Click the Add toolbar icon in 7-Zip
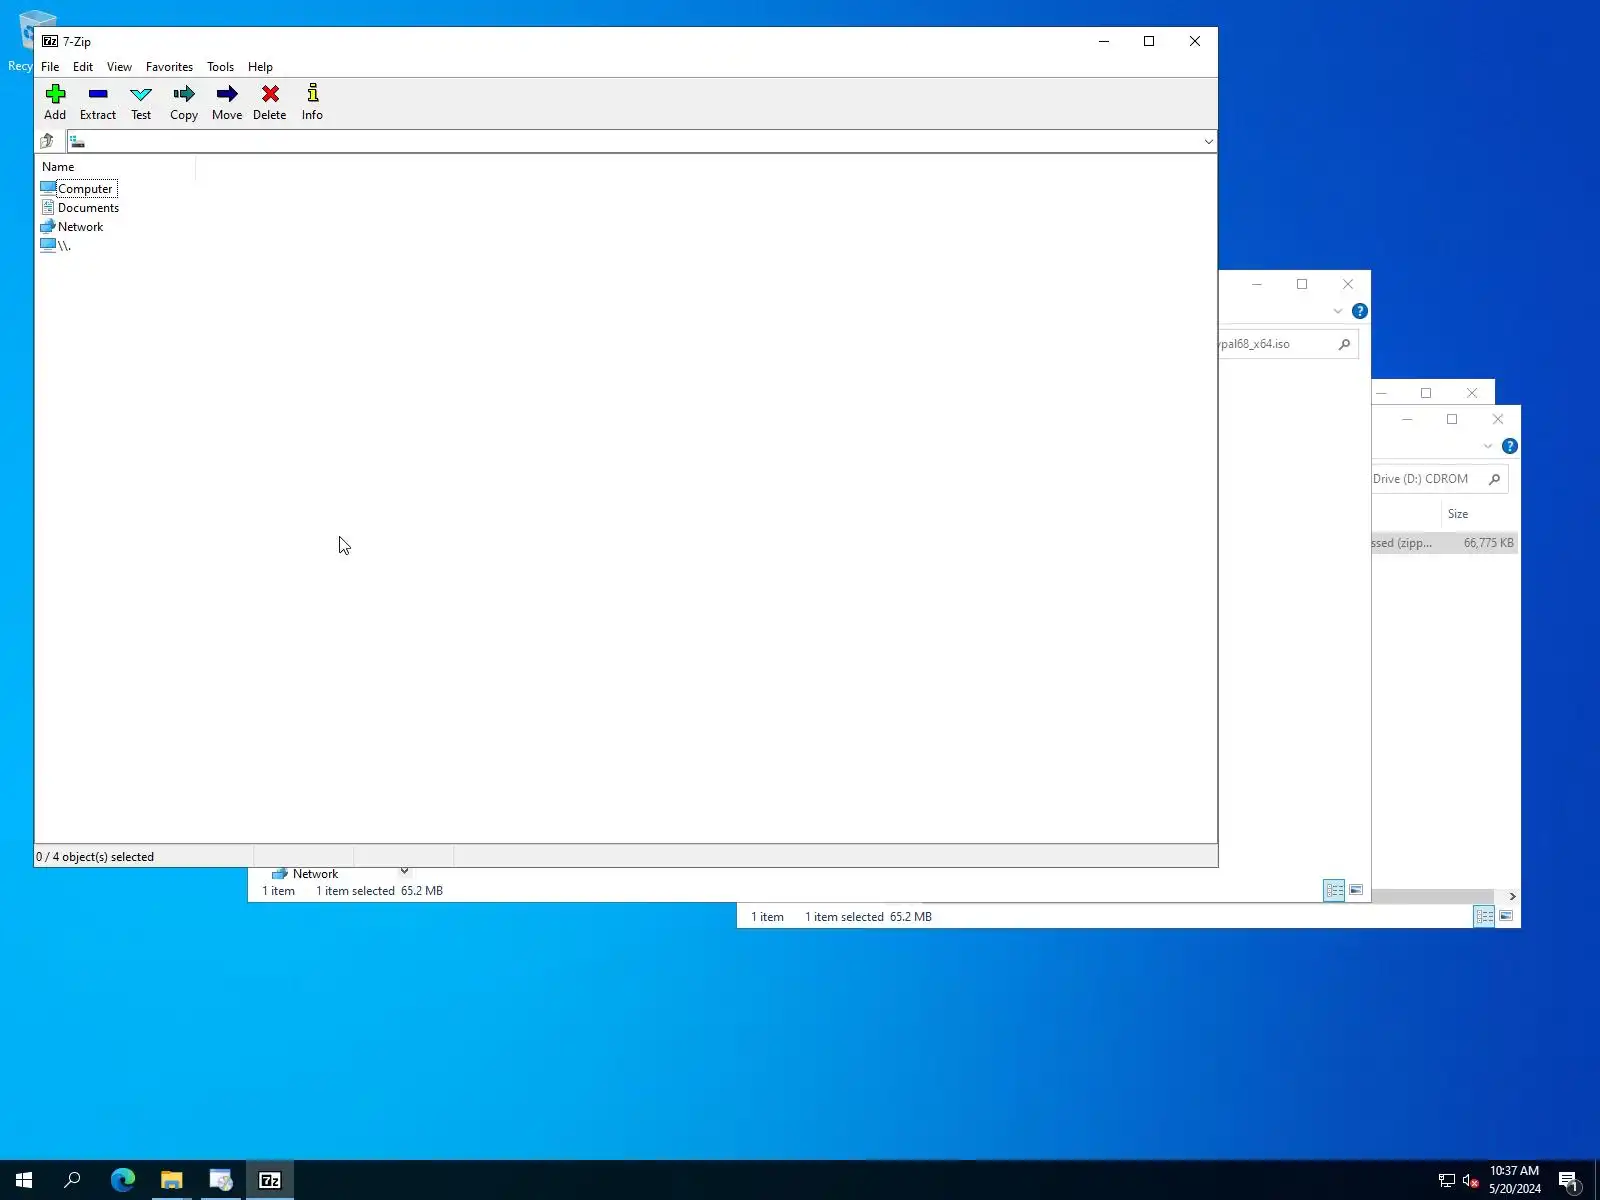1600x1200 pixels. (55, 102)
